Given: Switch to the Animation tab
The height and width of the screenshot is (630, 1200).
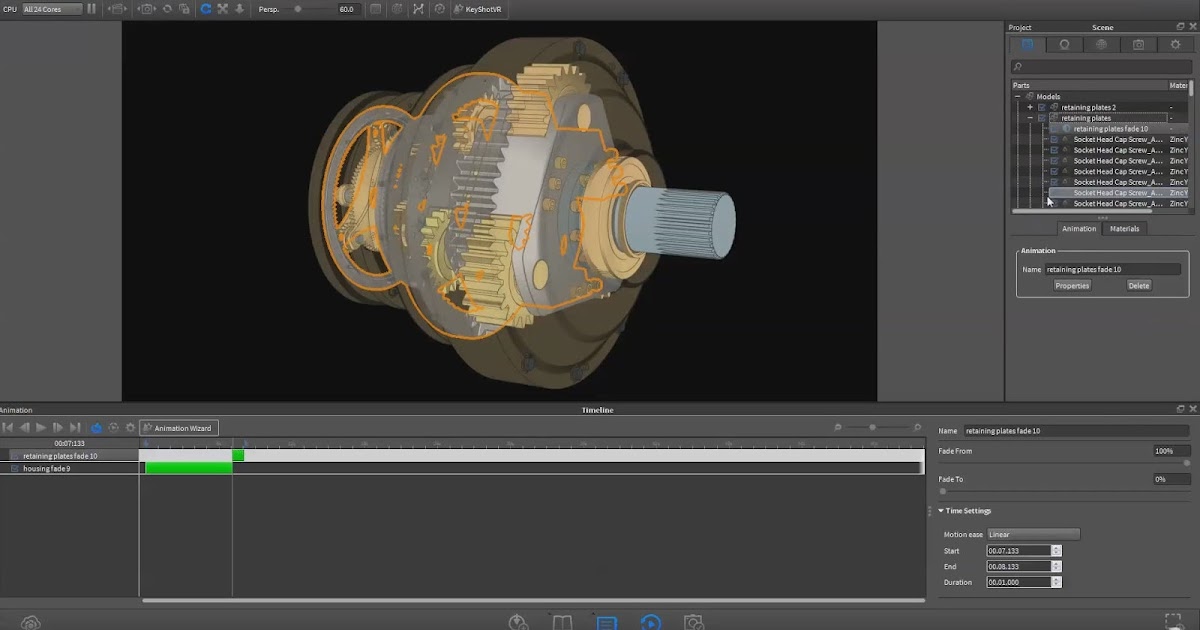Looking at the screenshot, I should (1078, 229).
